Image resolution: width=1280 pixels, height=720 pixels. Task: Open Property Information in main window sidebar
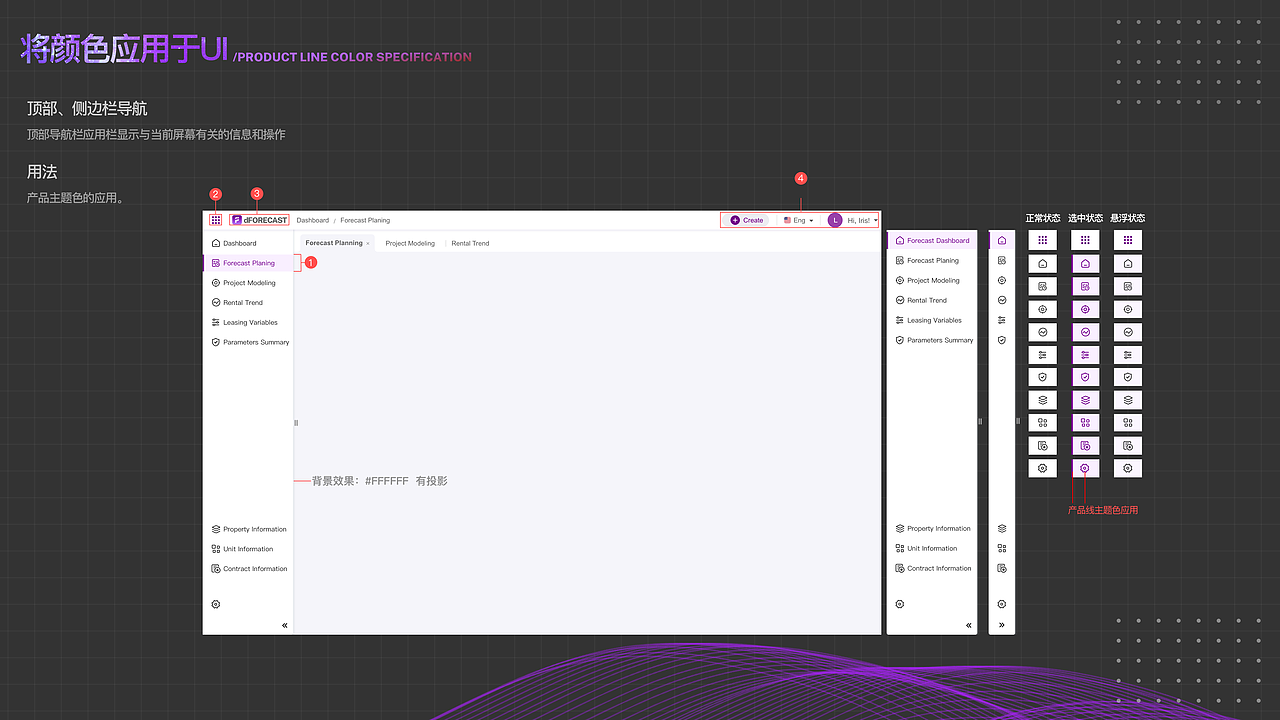coord(248,529)
